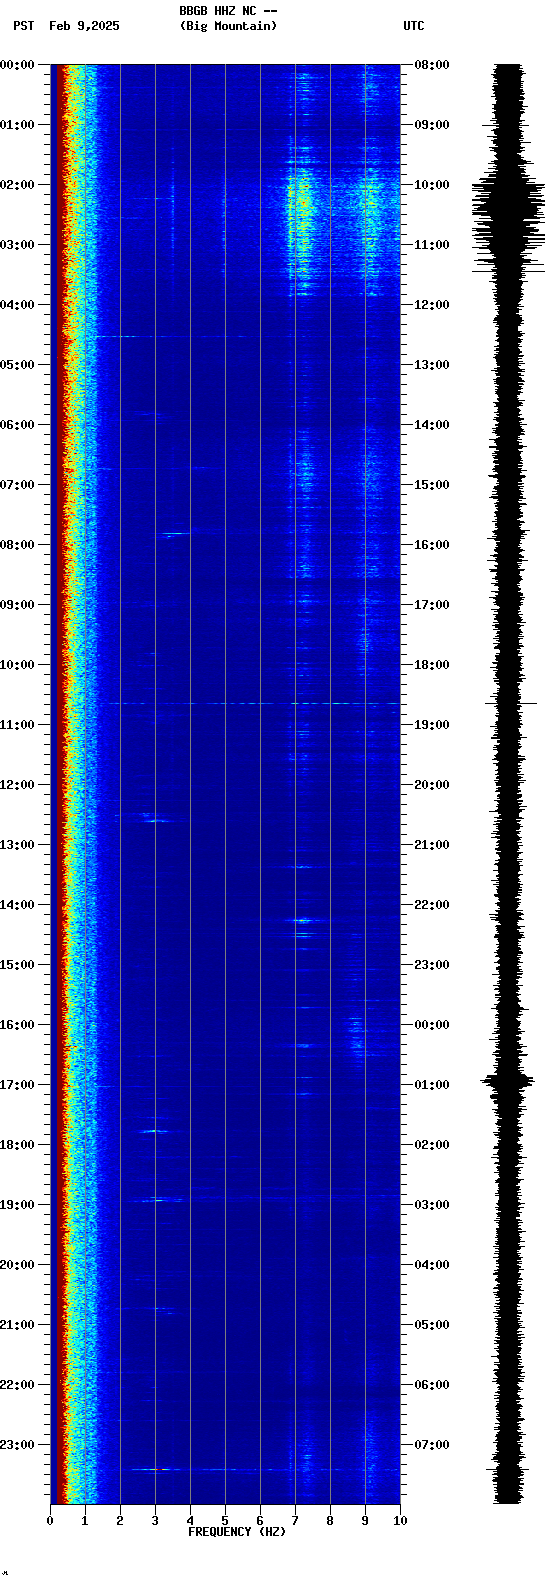This screenshot has width=552, height=1584.
Task: Click the 10:00 PST time label
Action: pyautogui.click(x=17, y=665)
